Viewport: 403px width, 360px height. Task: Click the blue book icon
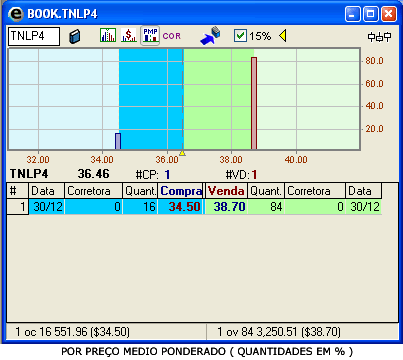pyautogui.click(x=75, y=36)
